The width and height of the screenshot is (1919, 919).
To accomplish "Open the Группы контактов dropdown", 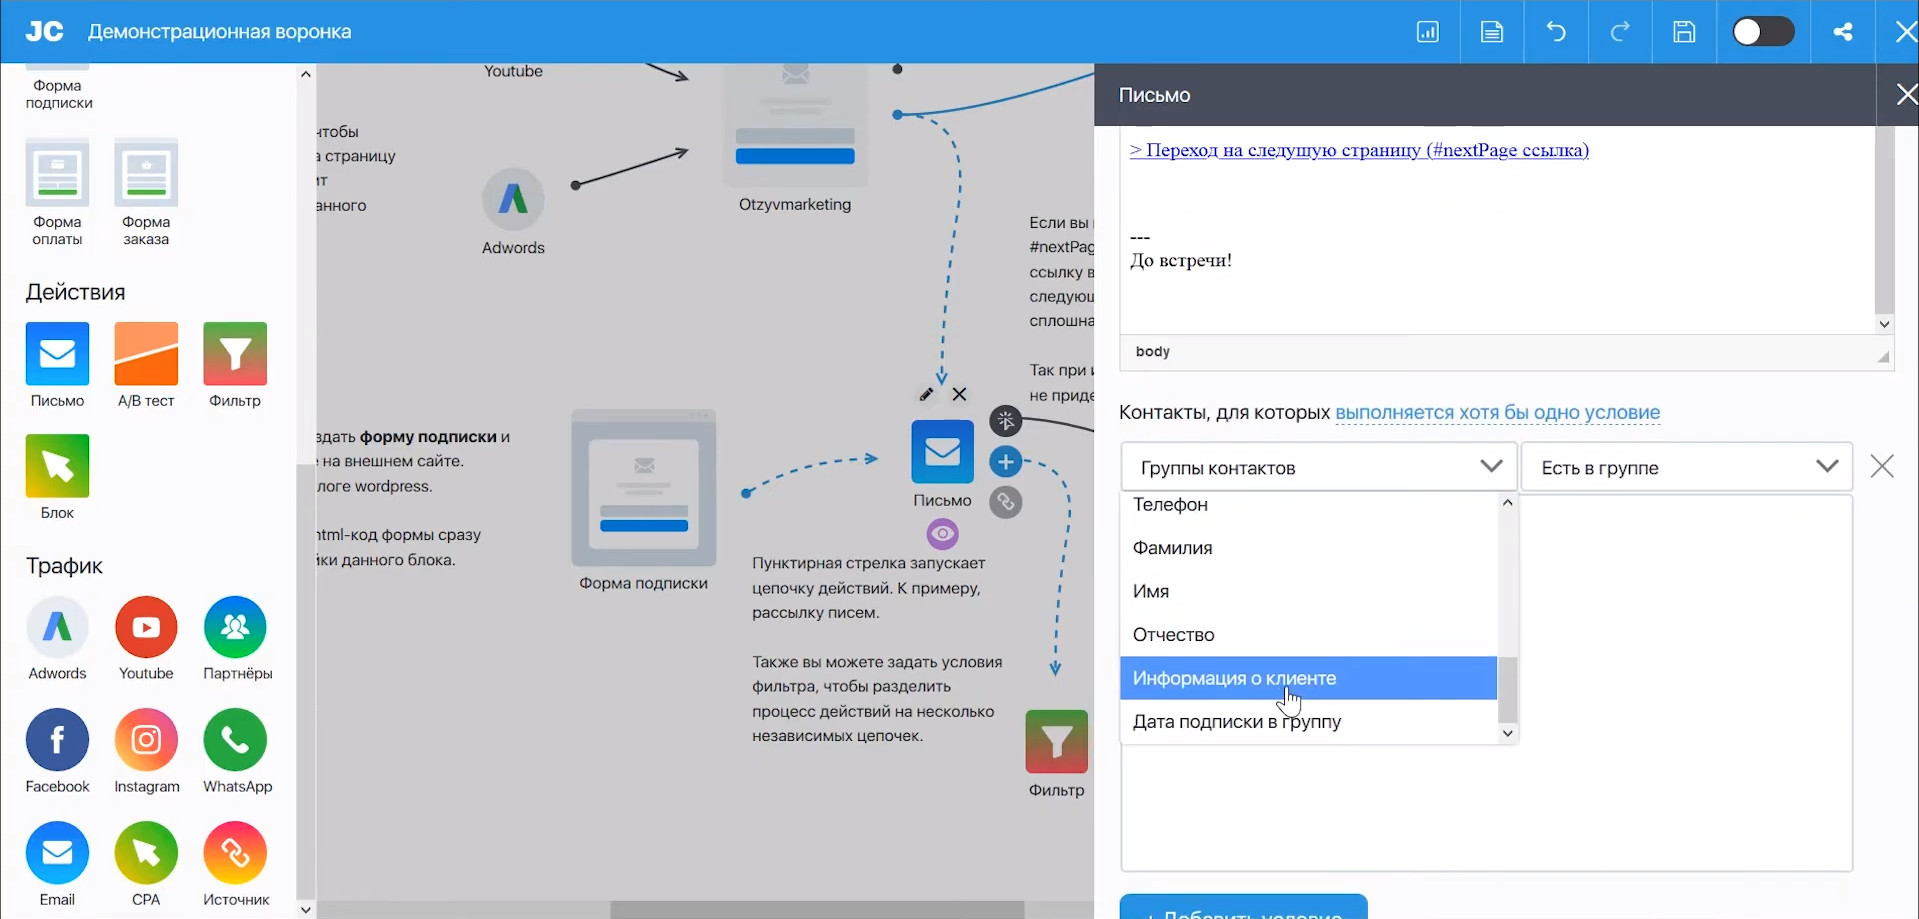I will [x=1319, y=467].
